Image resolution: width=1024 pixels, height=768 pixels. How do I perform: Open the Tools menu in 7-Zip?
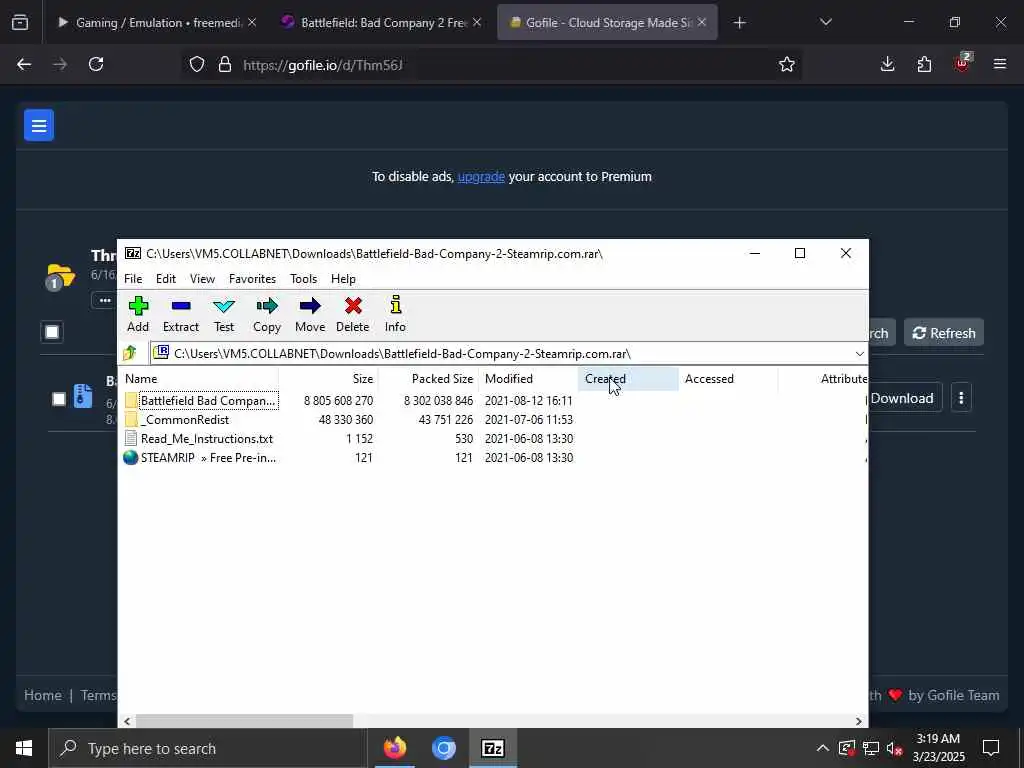[304, 279]
